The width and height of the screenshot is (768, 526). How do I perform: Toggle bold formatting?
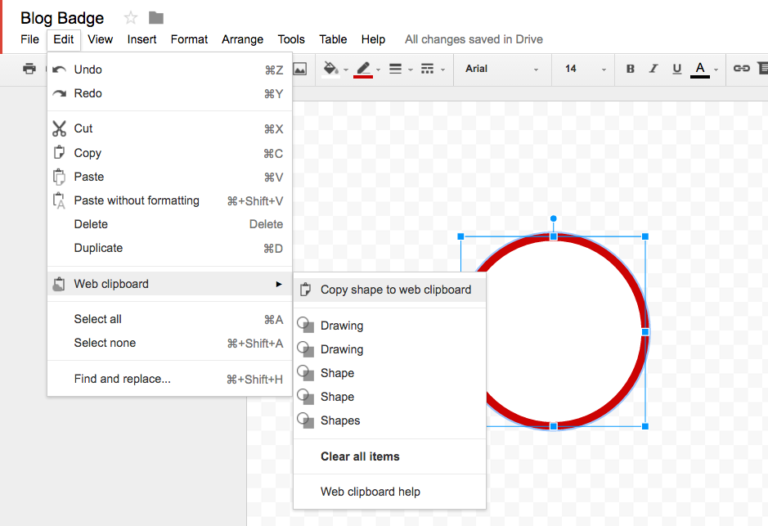click(630, 69)
